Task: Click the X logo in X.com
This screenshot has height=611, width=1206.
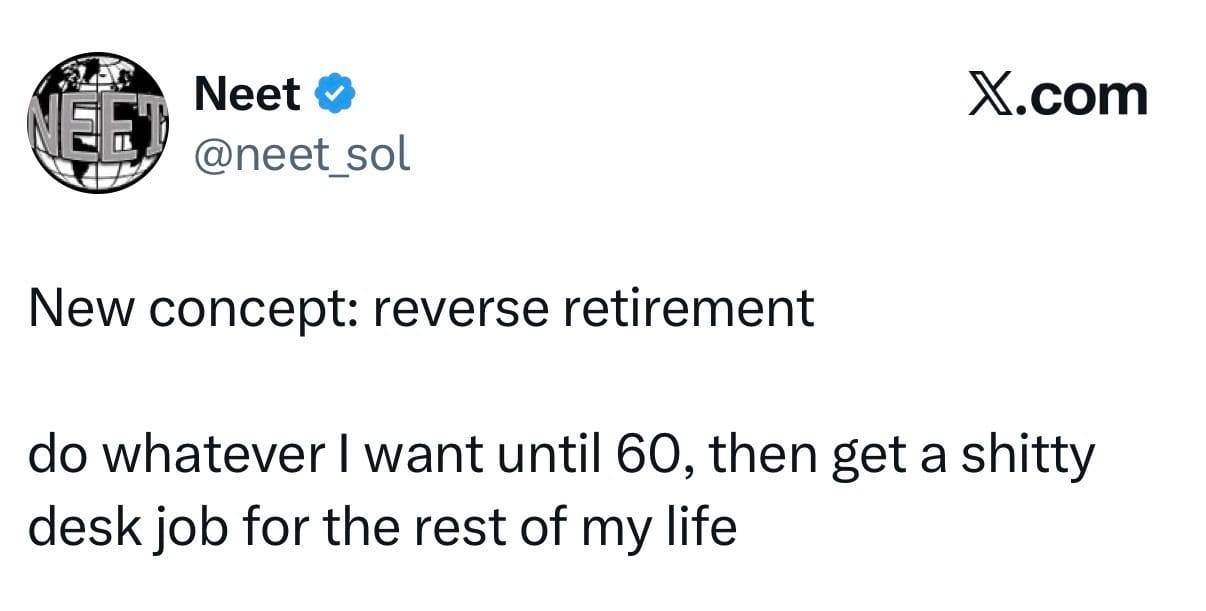Action: click(989, 96)
